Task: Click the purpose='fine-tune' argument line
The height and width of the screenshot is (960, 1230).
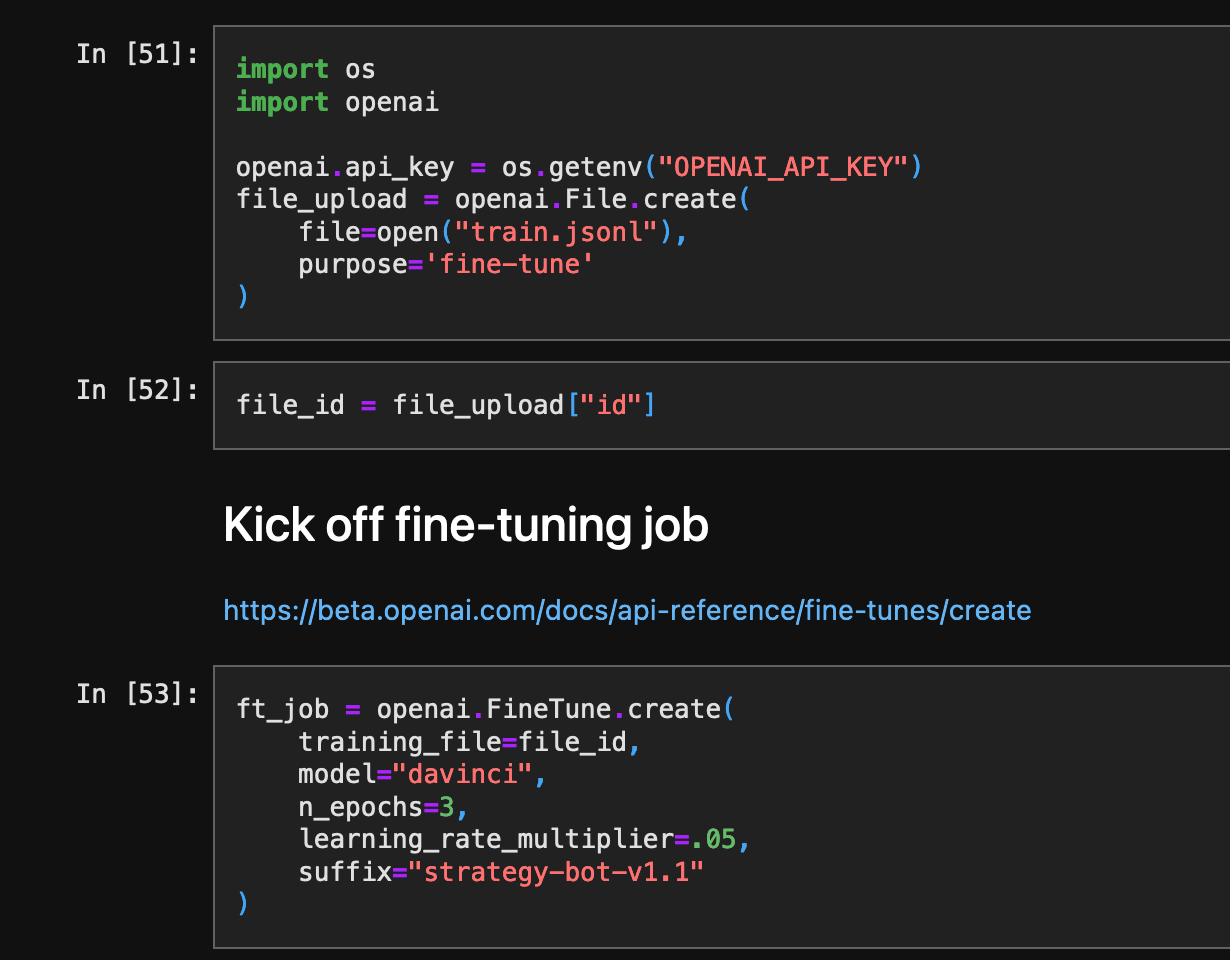Action: tap(439, 265)
